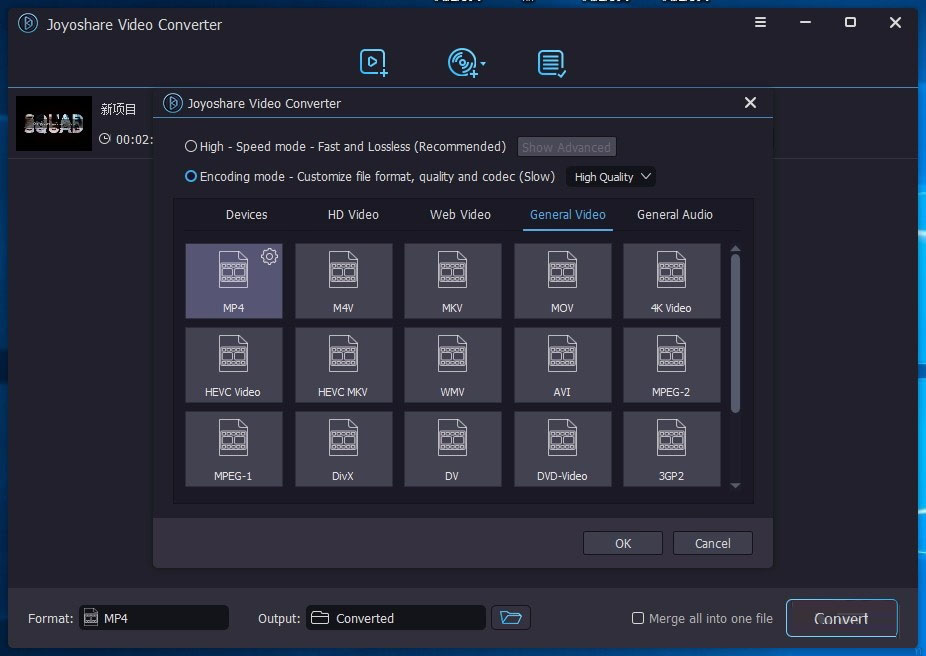Open the High Quality dropdown

[x=610, y=177]
